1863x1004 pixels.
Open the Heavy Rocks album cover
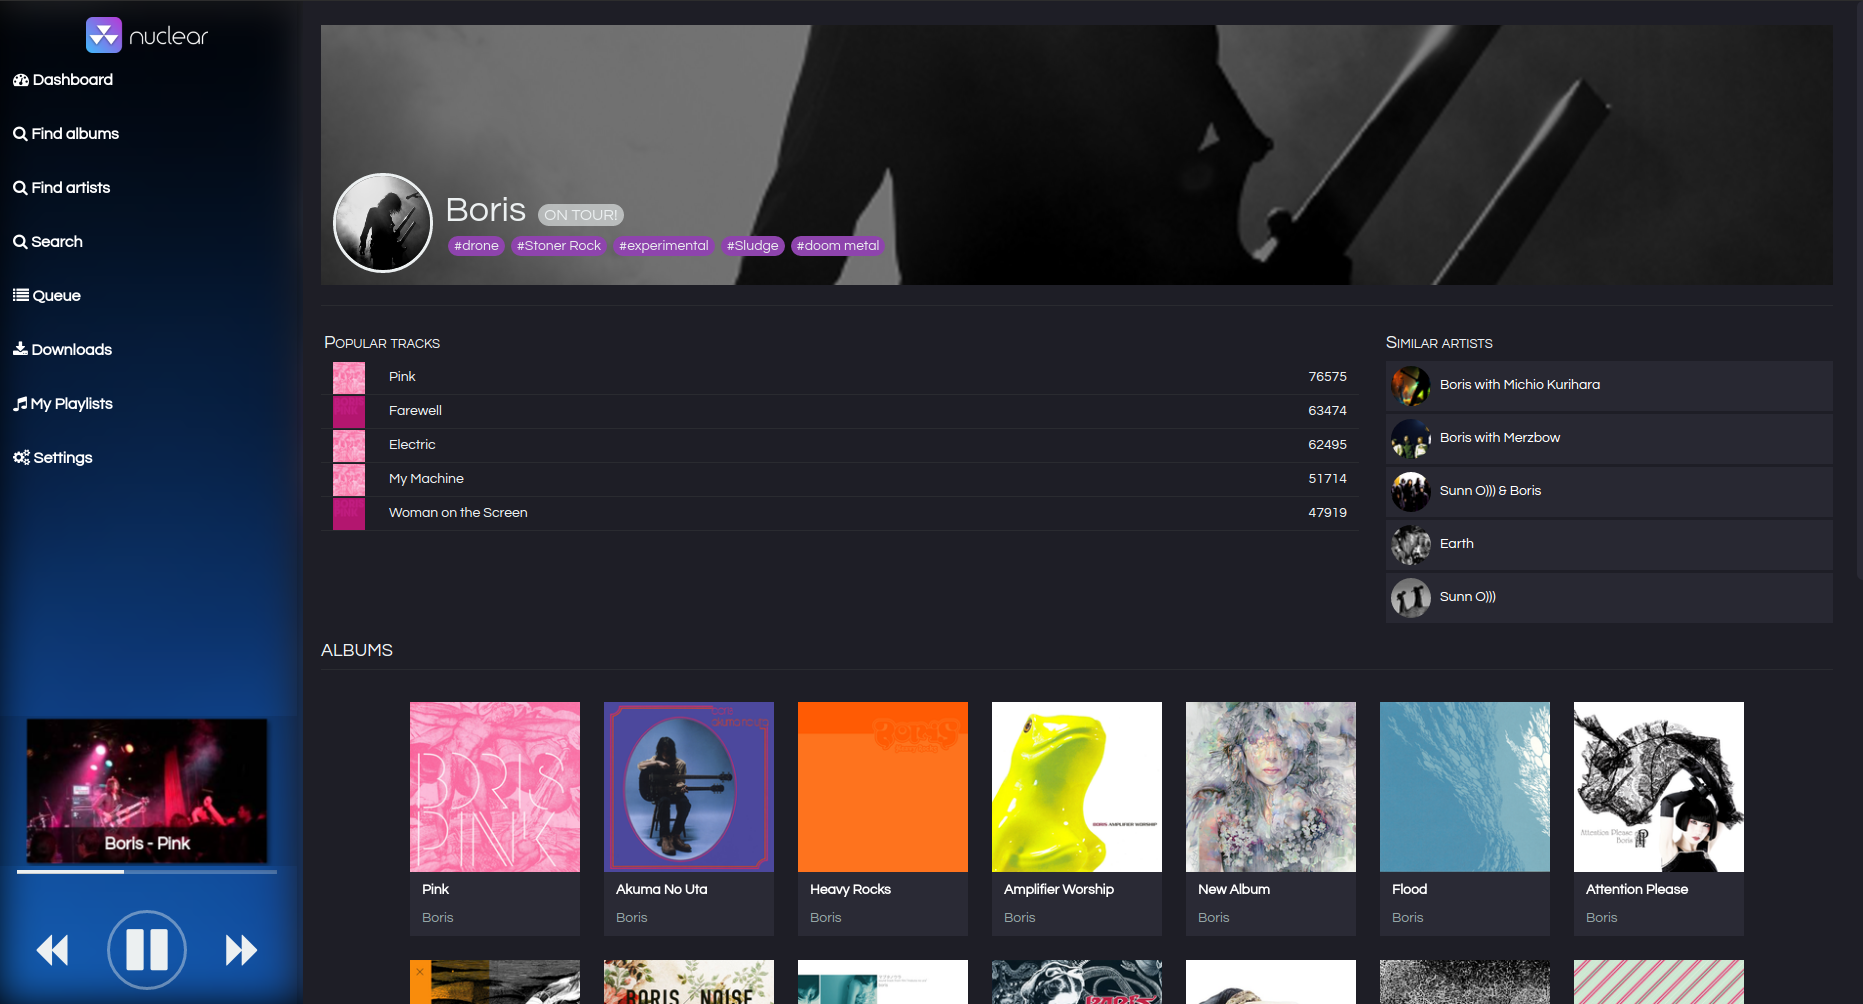[883, 787]
